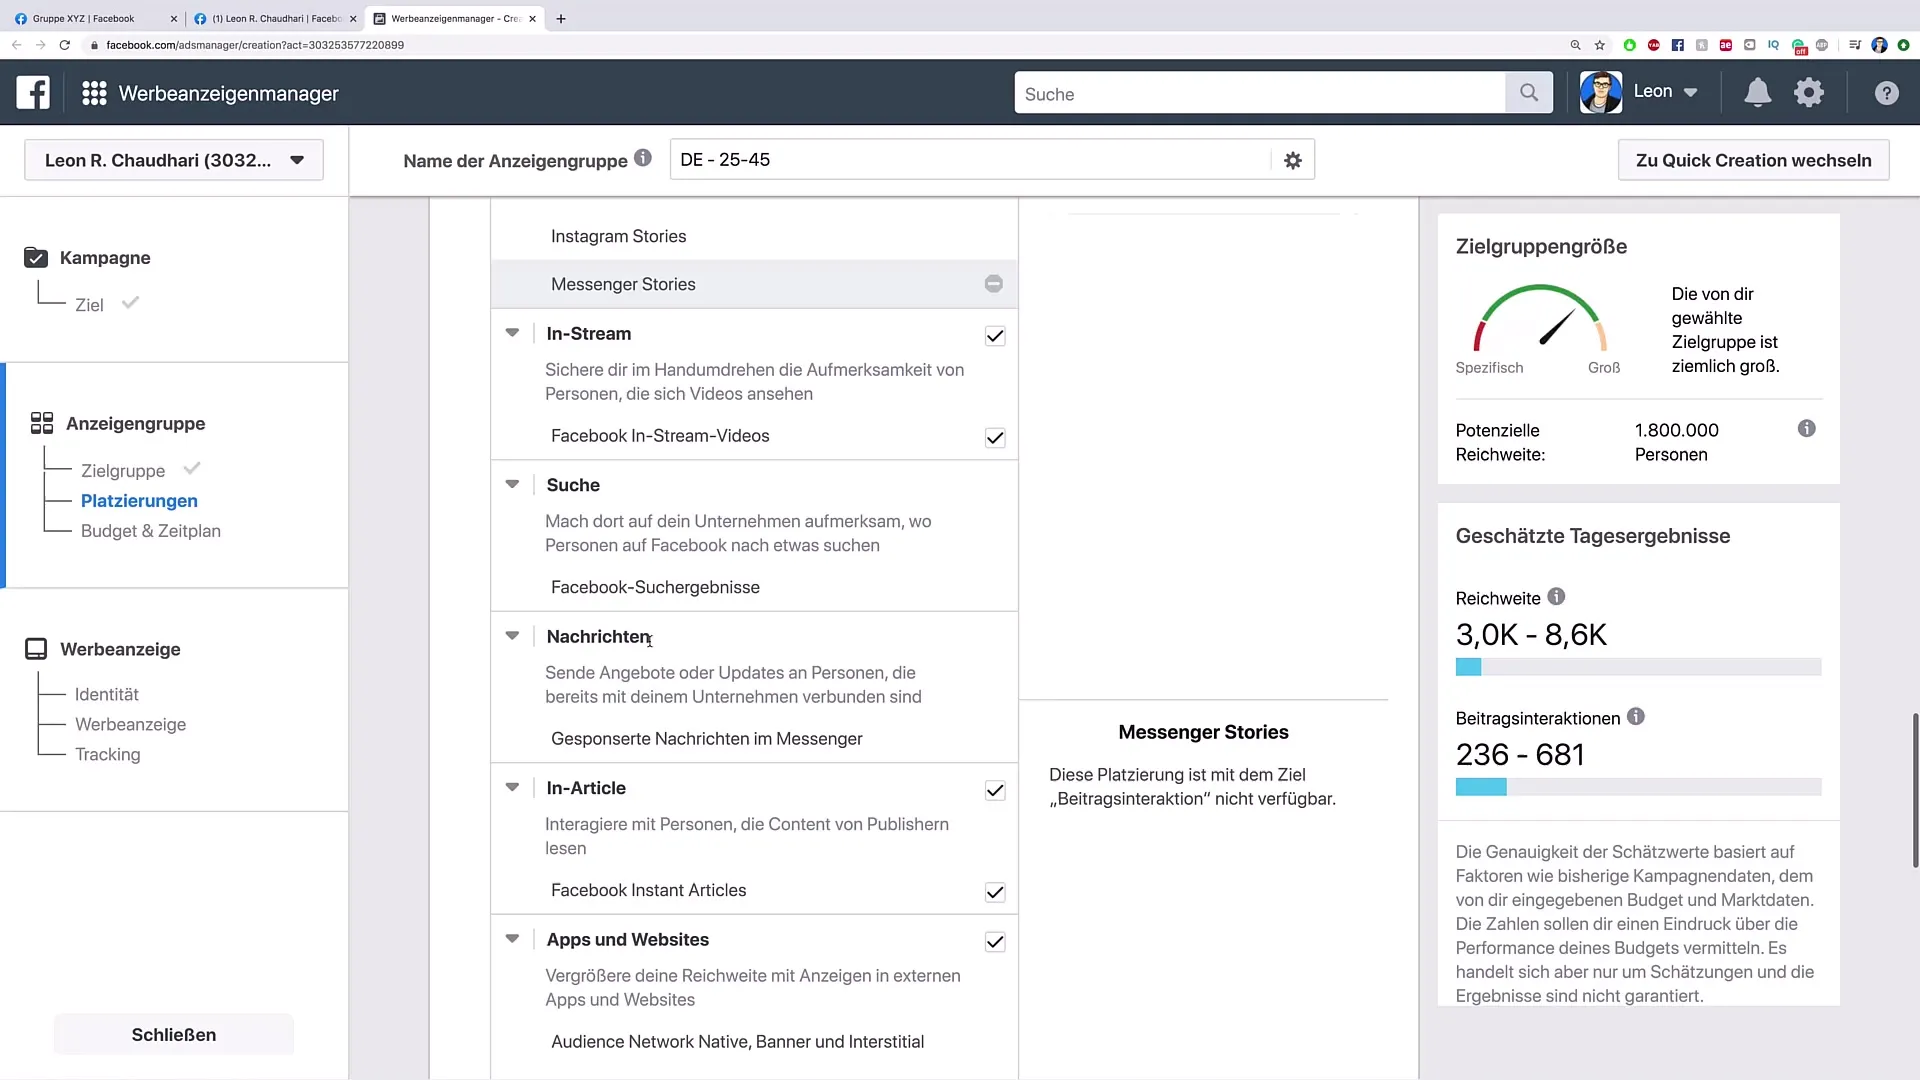Viewport: 1920px width, 1080px height.
Task: Click the browser forward arrow
Action: pyautogui.click(x=40, y=45)
